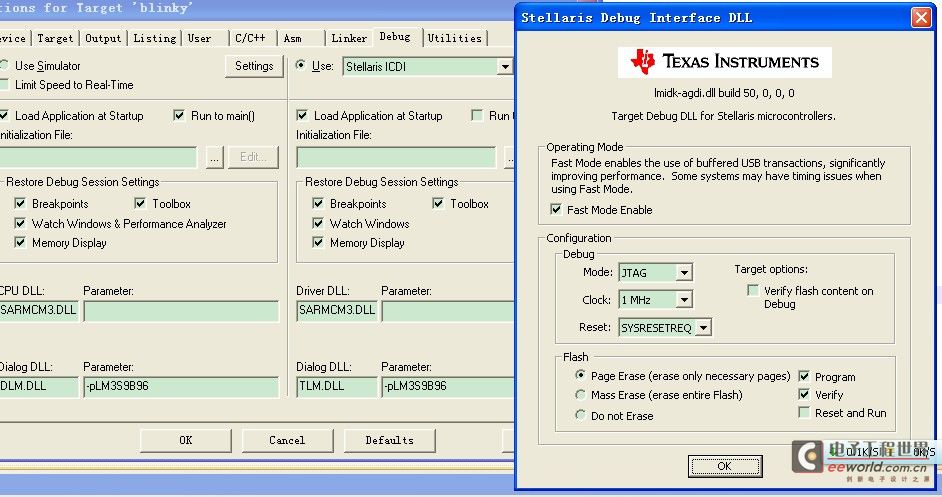Select Do not Erase option

(x=580, y=415)
